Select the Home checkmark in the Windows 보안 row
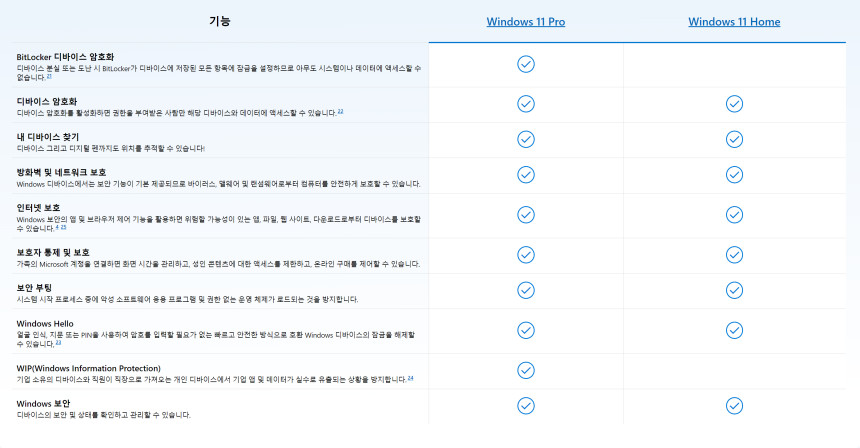This screenshot has height=448, width=860. [x=734, y=405]
